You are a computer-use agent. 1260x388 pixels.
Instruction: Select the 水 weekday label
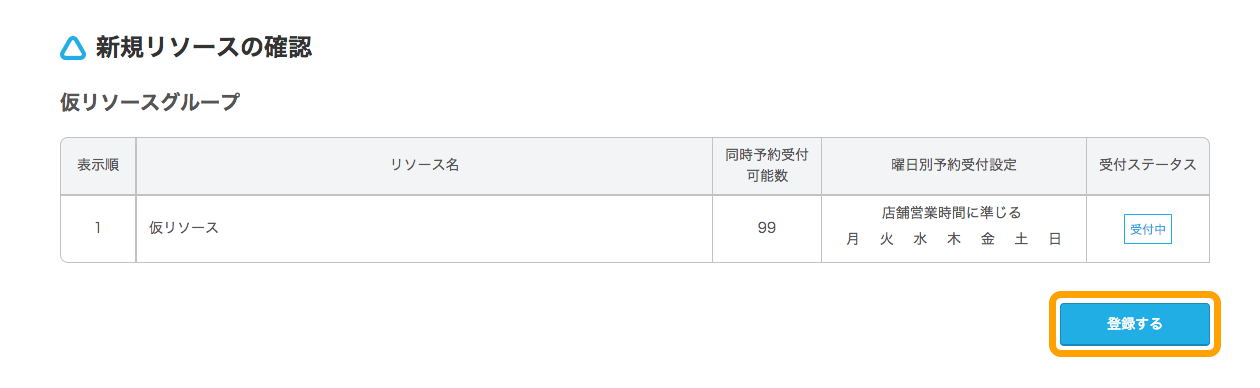click(x=920, y=240)
